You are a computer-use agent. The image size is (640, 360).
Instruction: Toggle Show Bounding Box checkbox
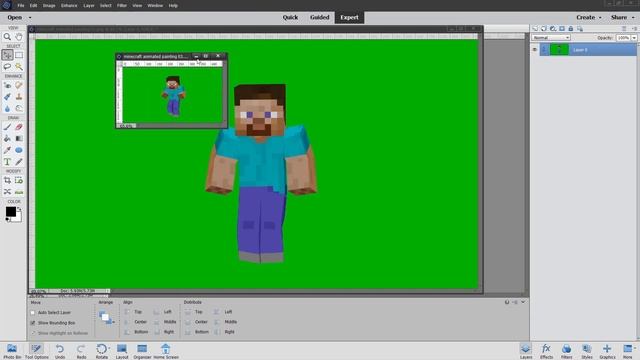point(33,323)
